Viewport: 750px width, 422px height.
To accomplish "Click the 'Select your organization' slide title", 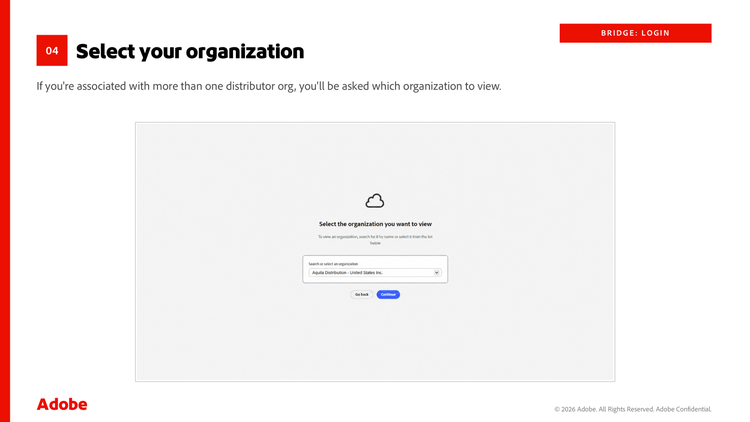I will pyautogui.click(x=190, y=51).
